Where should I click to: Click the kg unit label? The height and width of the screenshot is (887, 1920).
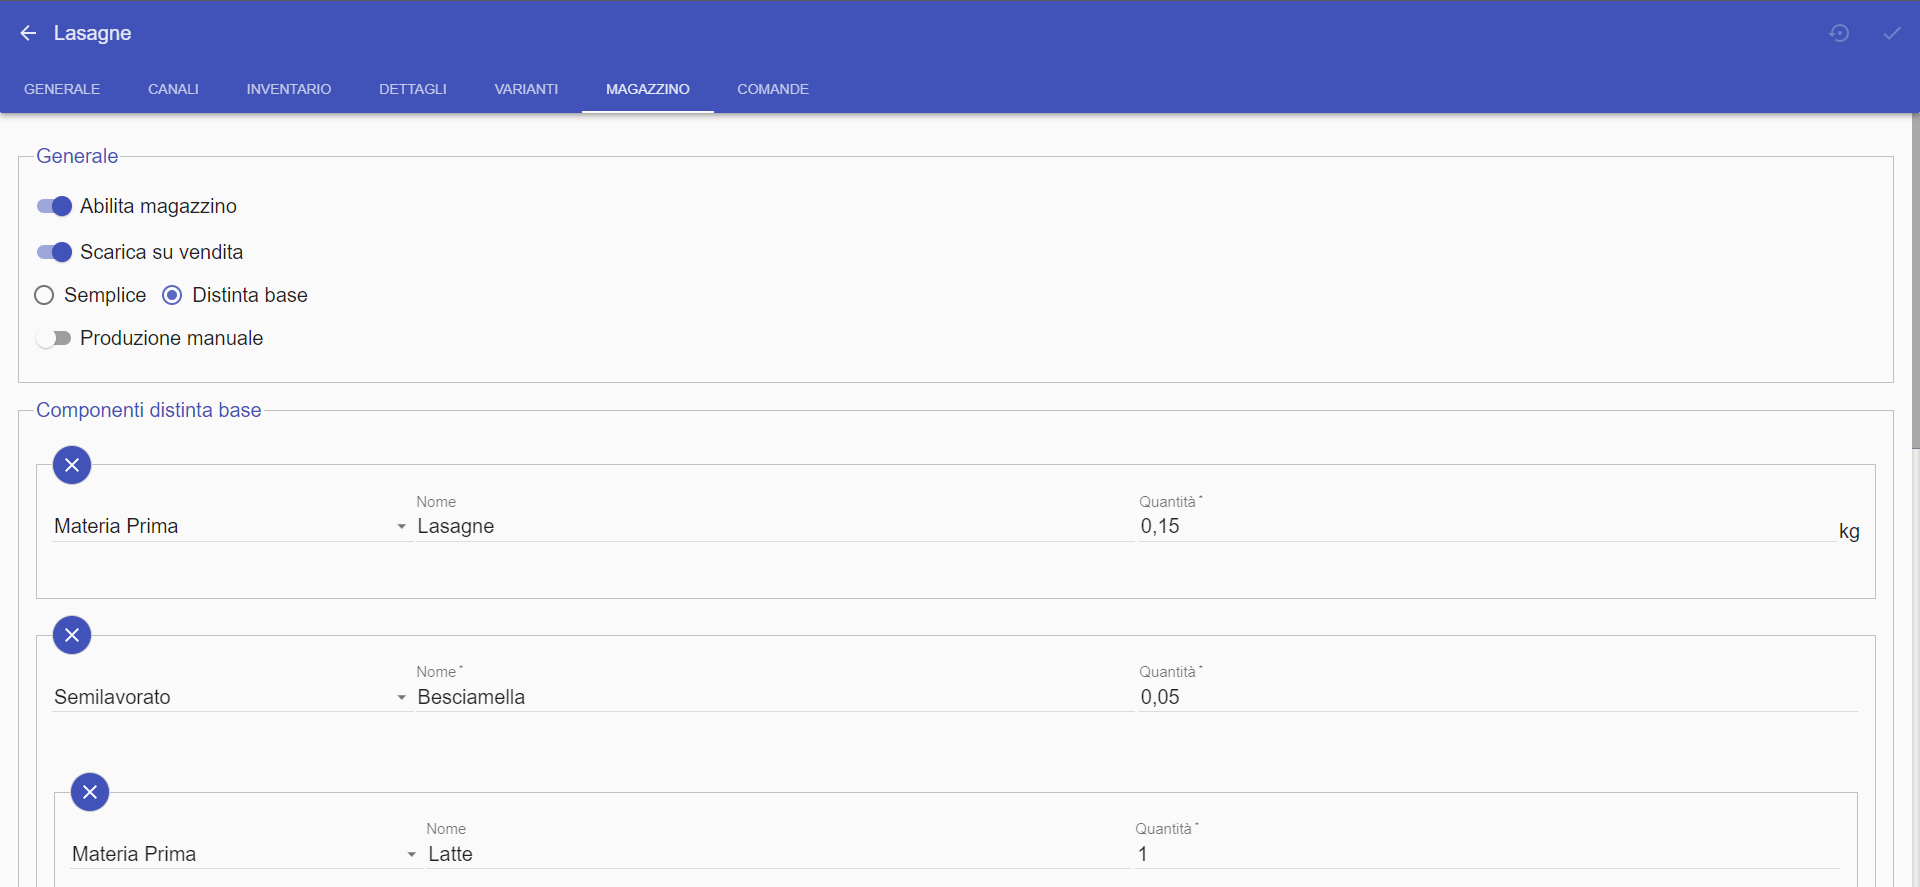[1849, 531]
